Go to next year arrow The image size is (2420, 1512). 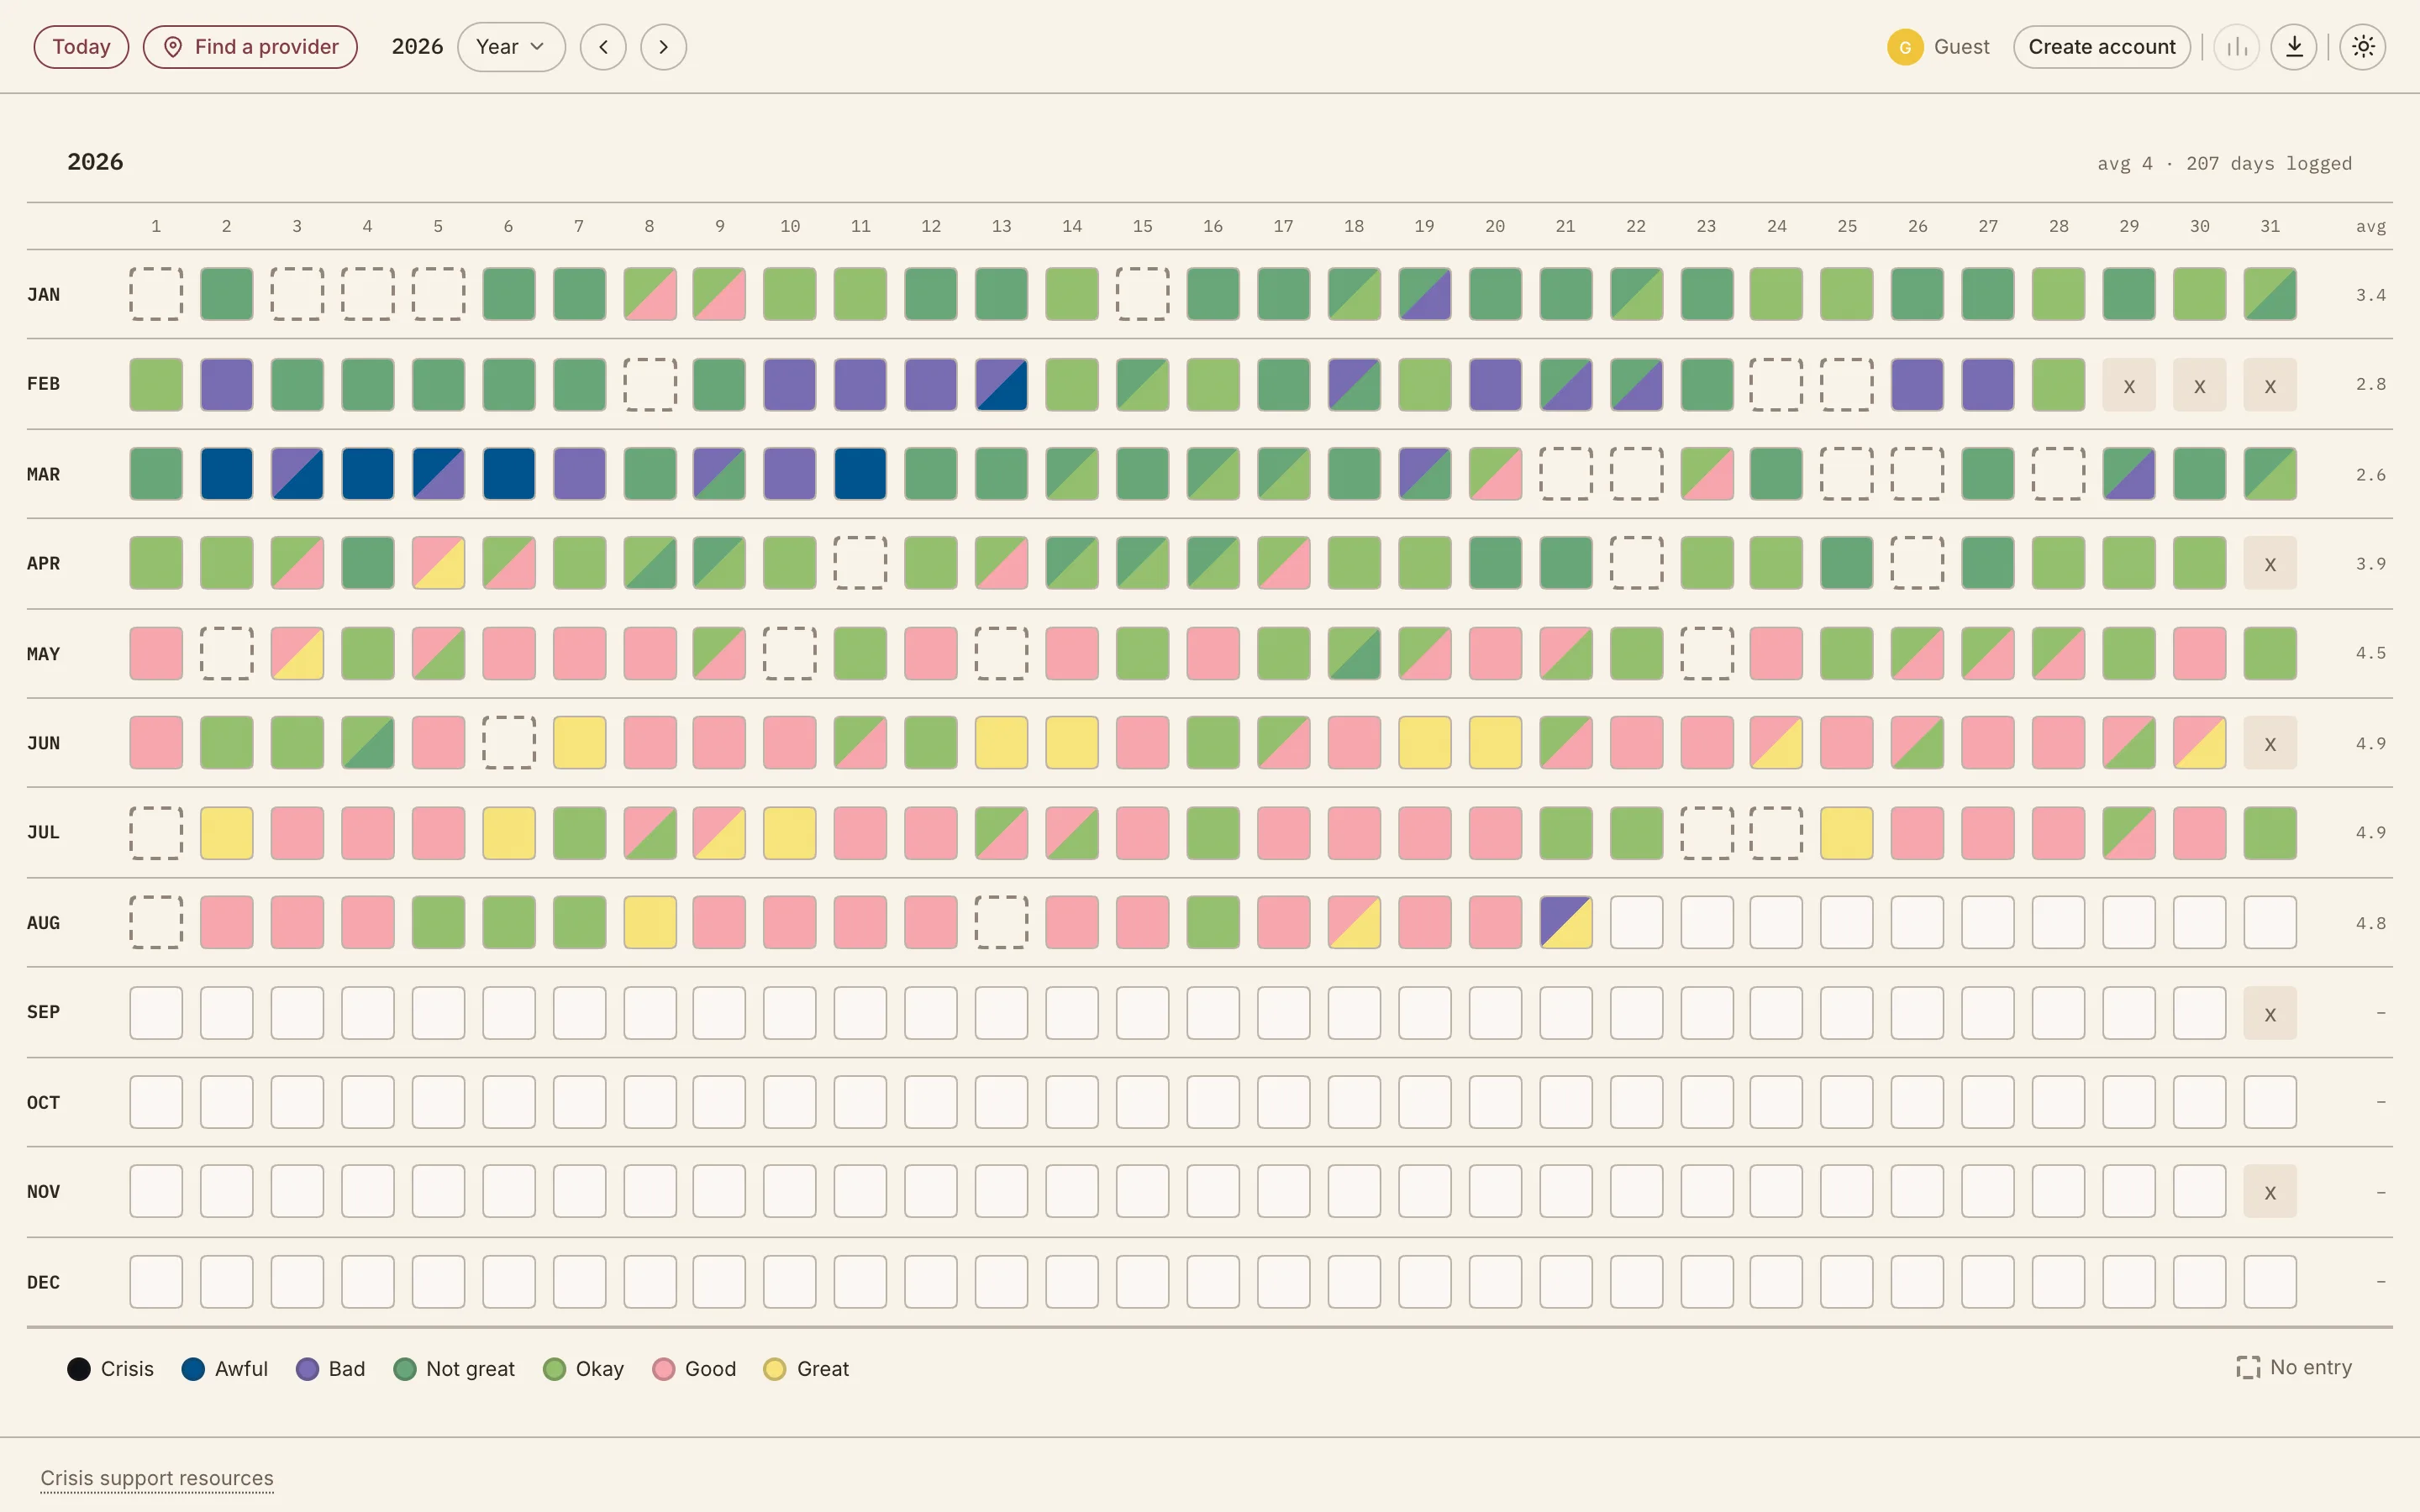(x=663, y=47)
